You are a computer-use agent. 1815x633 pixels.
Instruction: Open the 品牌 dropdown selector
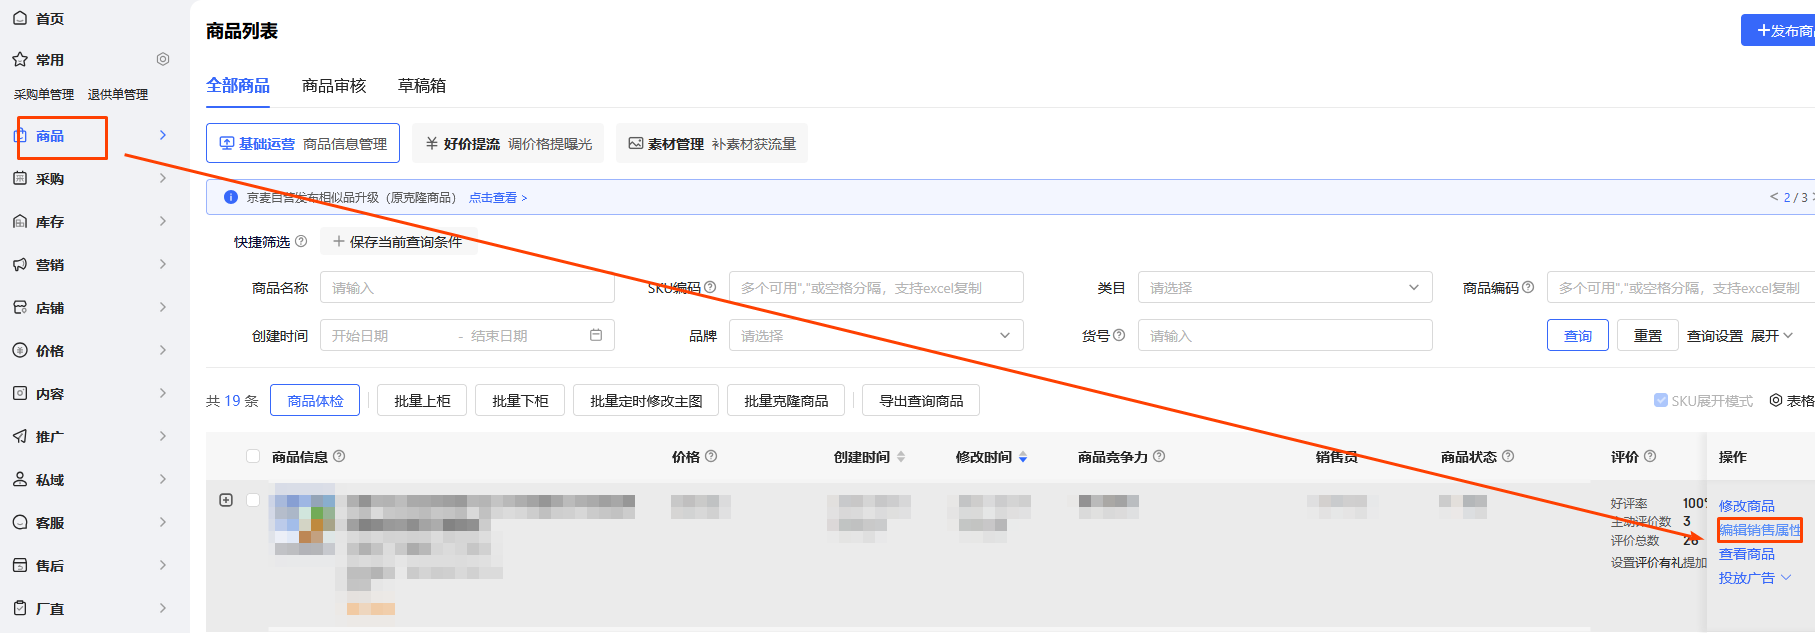click(875, 336)
